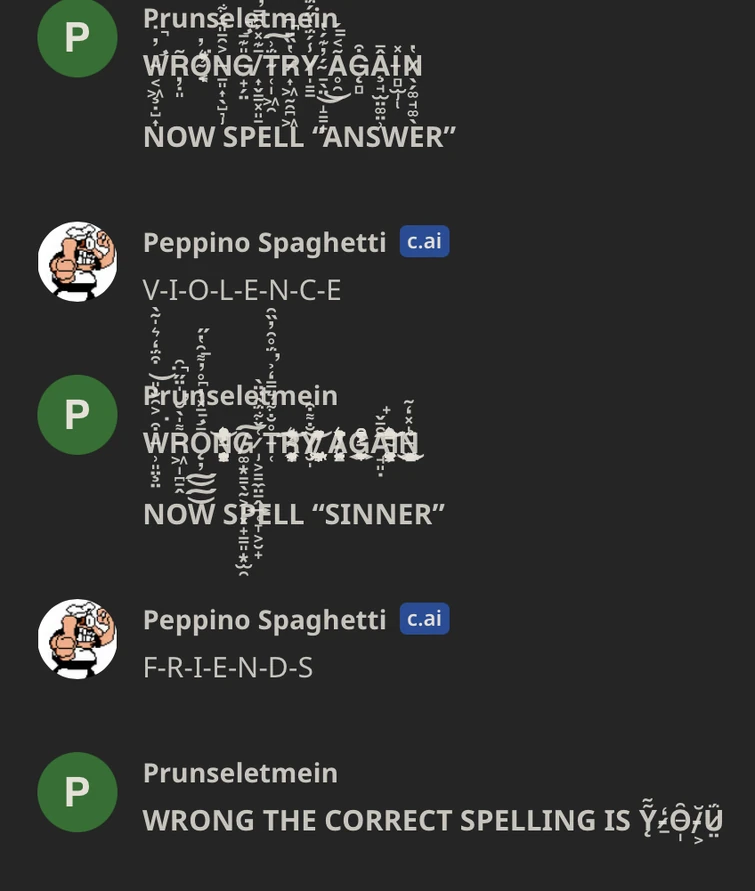
Task: Click the c.ai badge next to F-R-I-E-N-D-S message
Action: pos(424,618)
